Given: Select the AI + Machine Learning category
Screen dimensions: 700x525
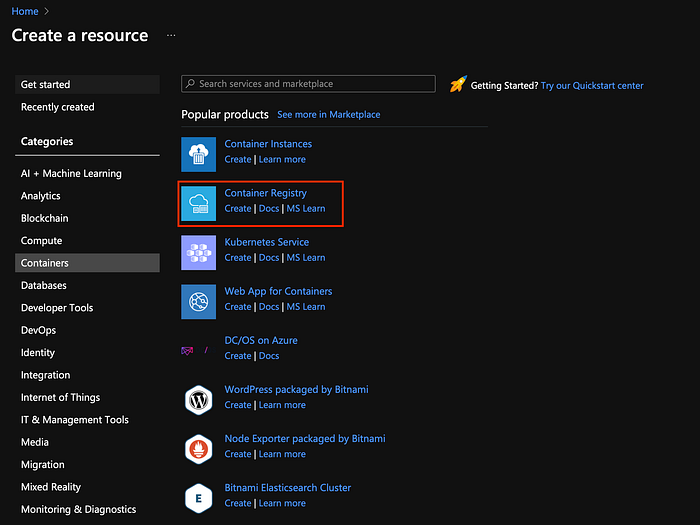Looking at the screenshot, I should 88,173.
